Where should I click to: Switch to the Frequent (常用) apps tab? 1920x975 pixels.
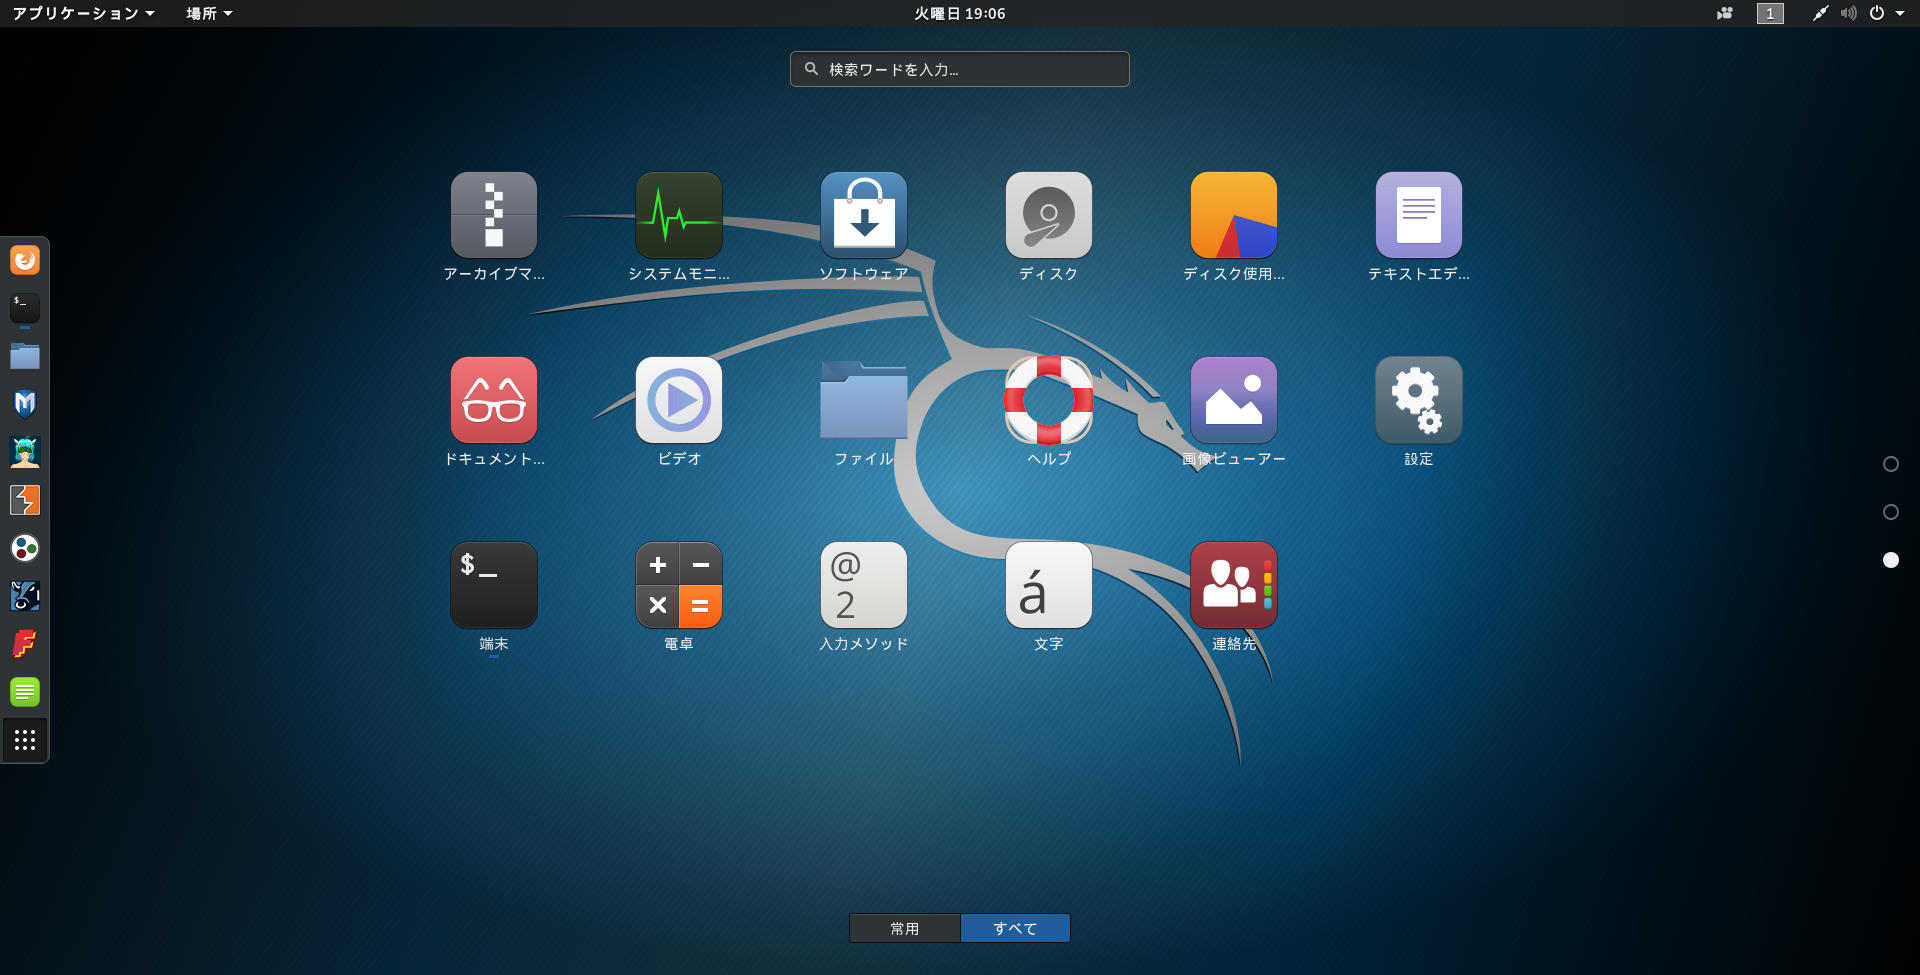[905, 928]
